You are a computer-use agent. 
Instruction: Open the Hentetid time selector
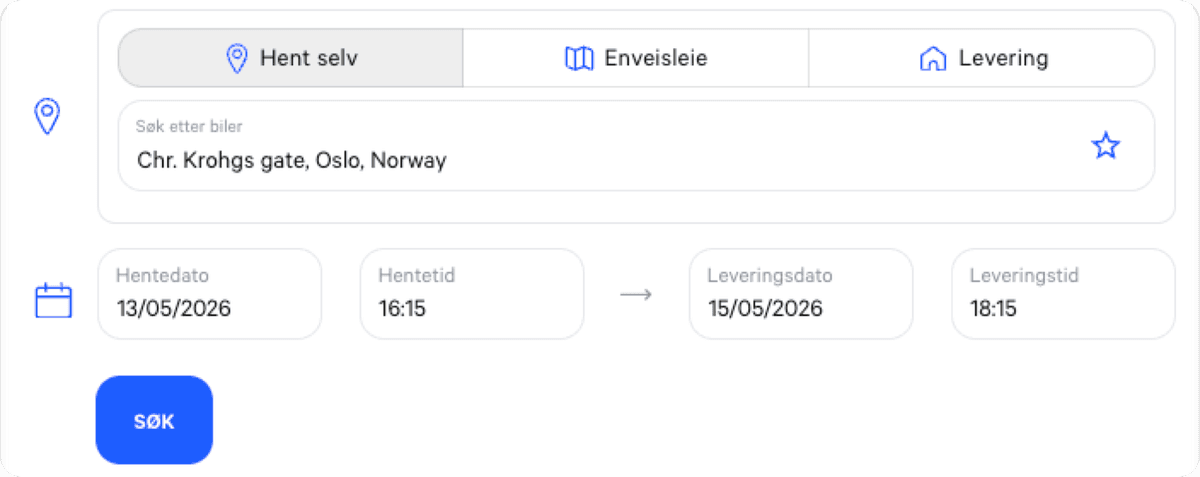(x=471, y=294)
